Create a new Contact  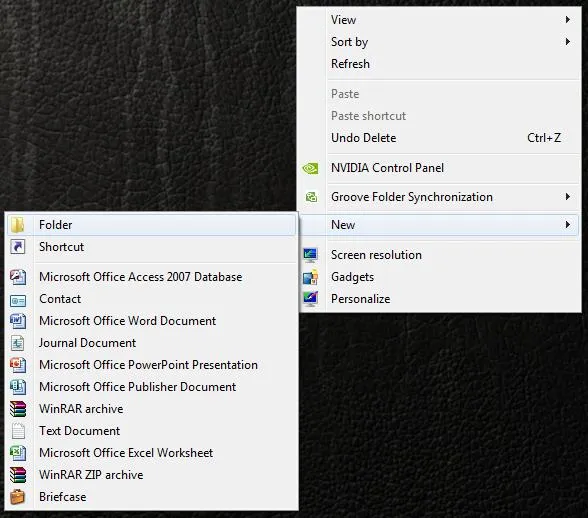pyautogui.click(x=152, y=299)
